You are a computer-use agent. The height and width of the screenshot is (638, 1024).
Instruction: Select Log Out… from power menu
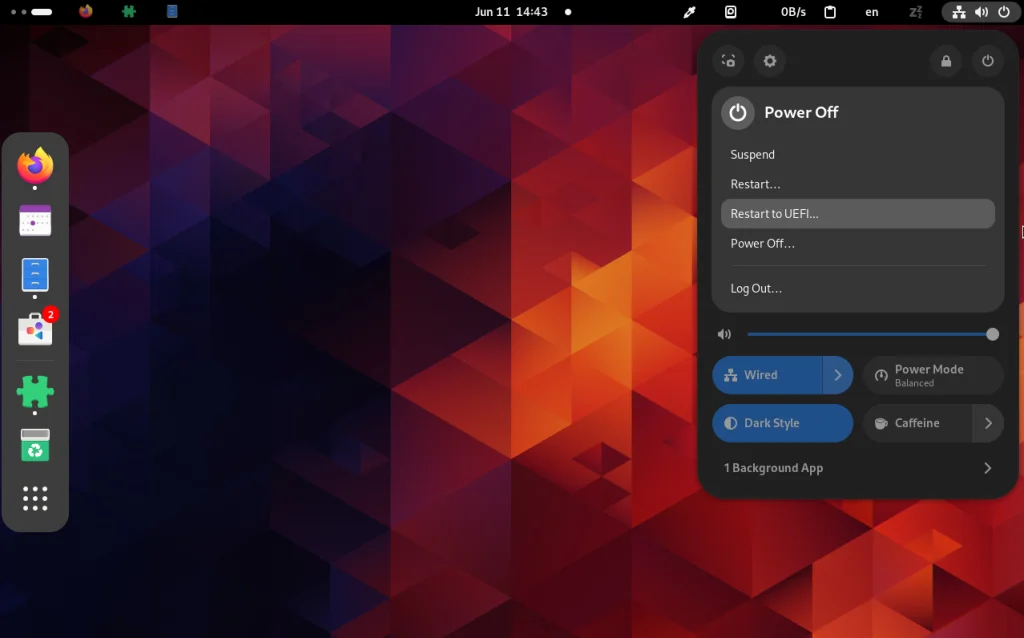coord(857,289)
